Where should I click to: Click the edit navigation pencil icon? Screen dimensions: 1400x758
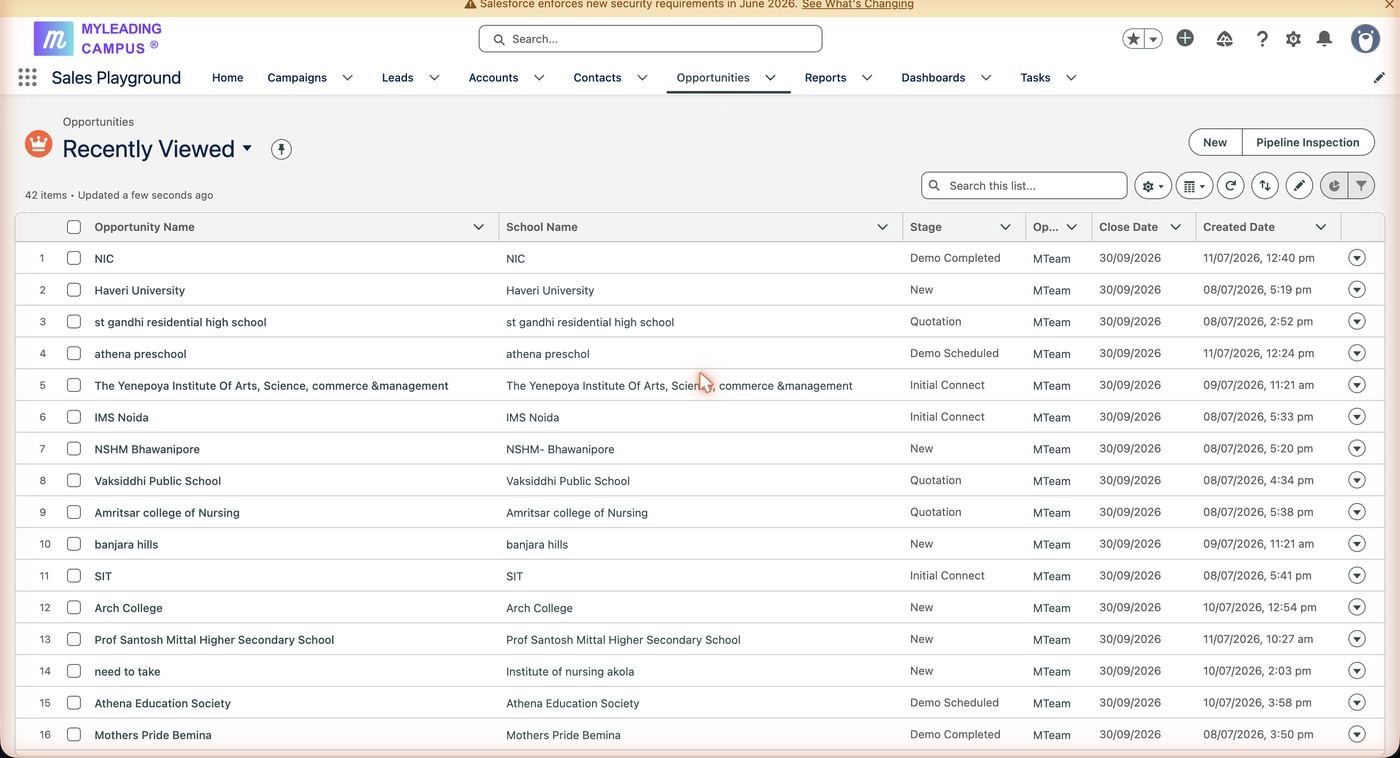coord(1379,77)
